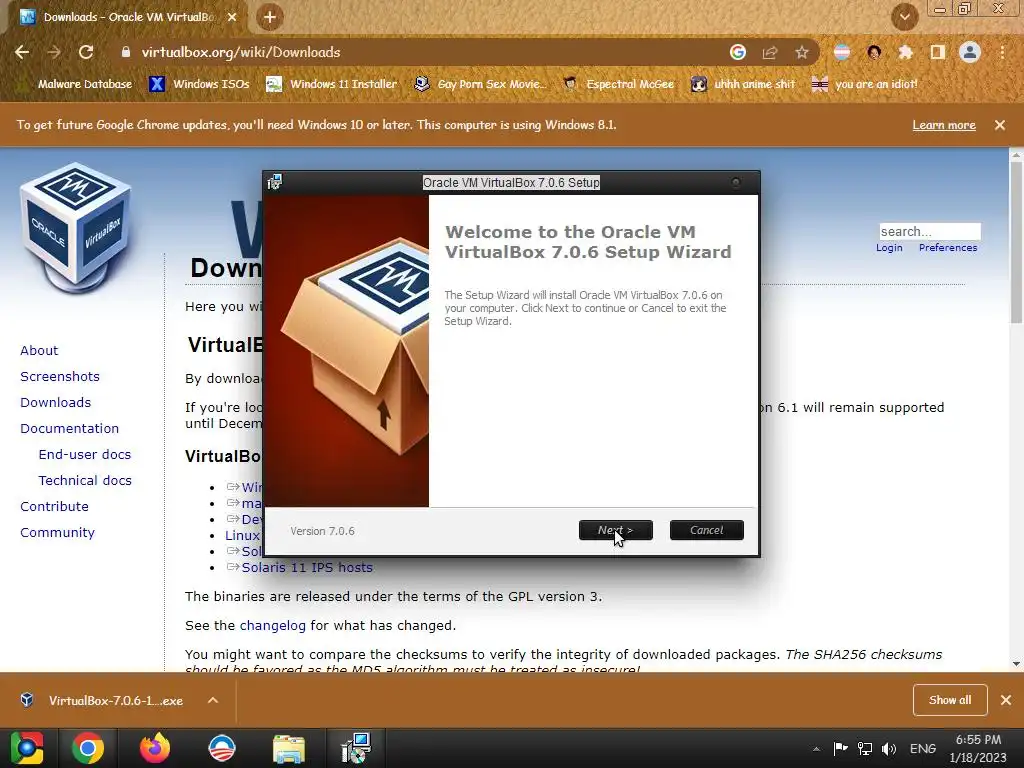Viewport: 1024px width, 768px height.
Task: Expand the VirtualBox download item chevron
Action: 213,700
